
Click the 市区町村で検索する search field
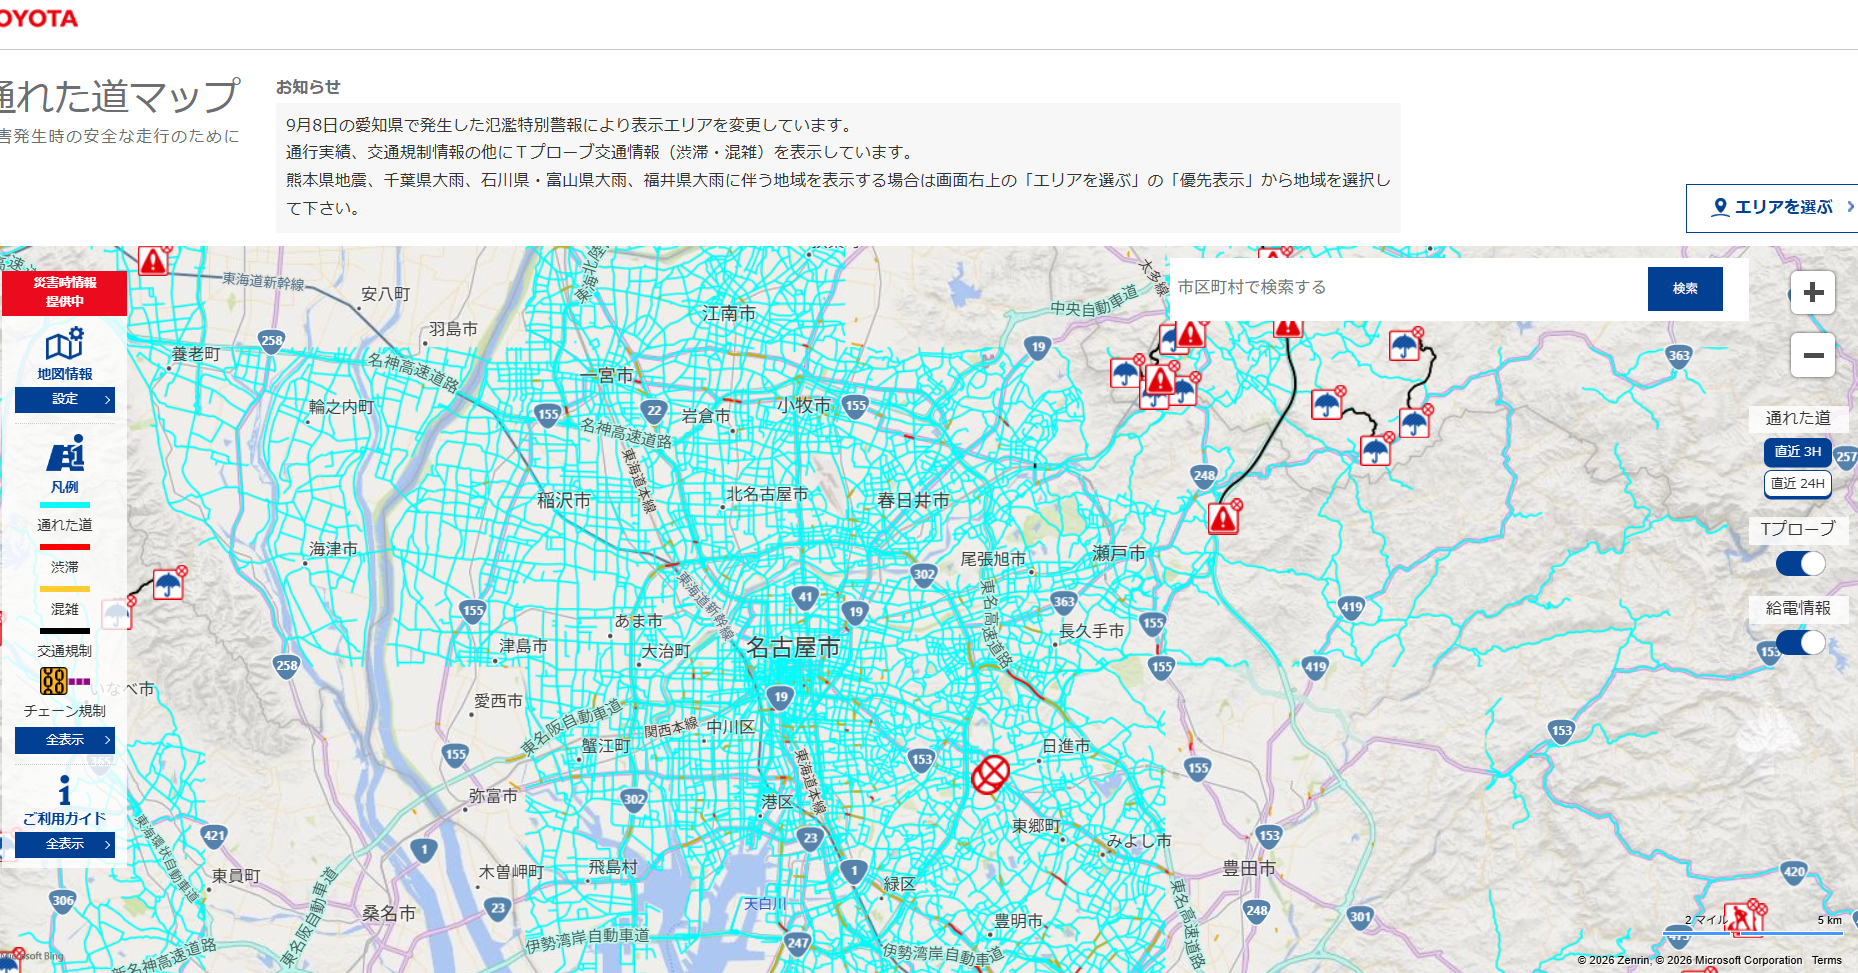click(x=1408, y=288)
